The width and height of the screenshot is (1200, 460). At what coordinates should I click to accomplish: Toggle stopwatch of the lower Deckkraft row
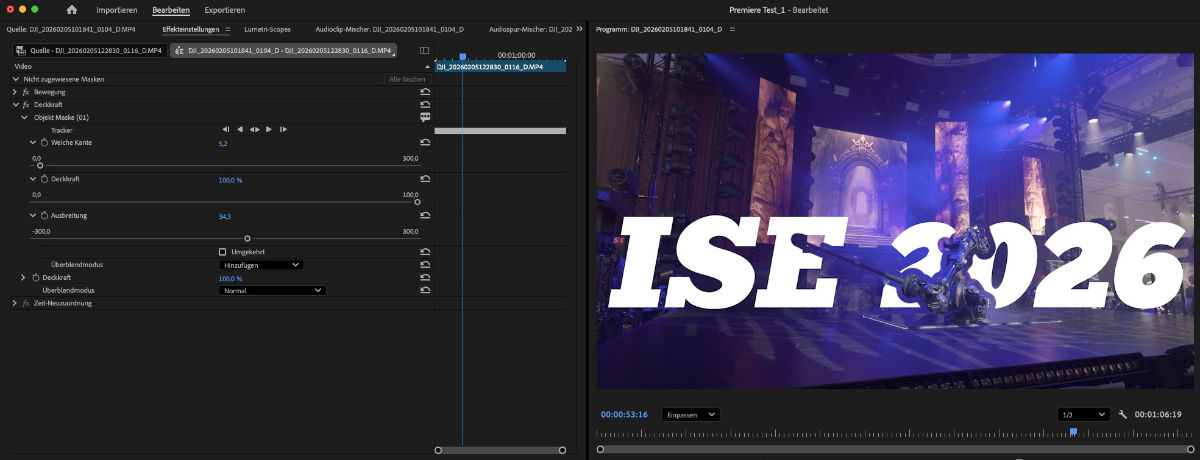click(x=36, y=278)
